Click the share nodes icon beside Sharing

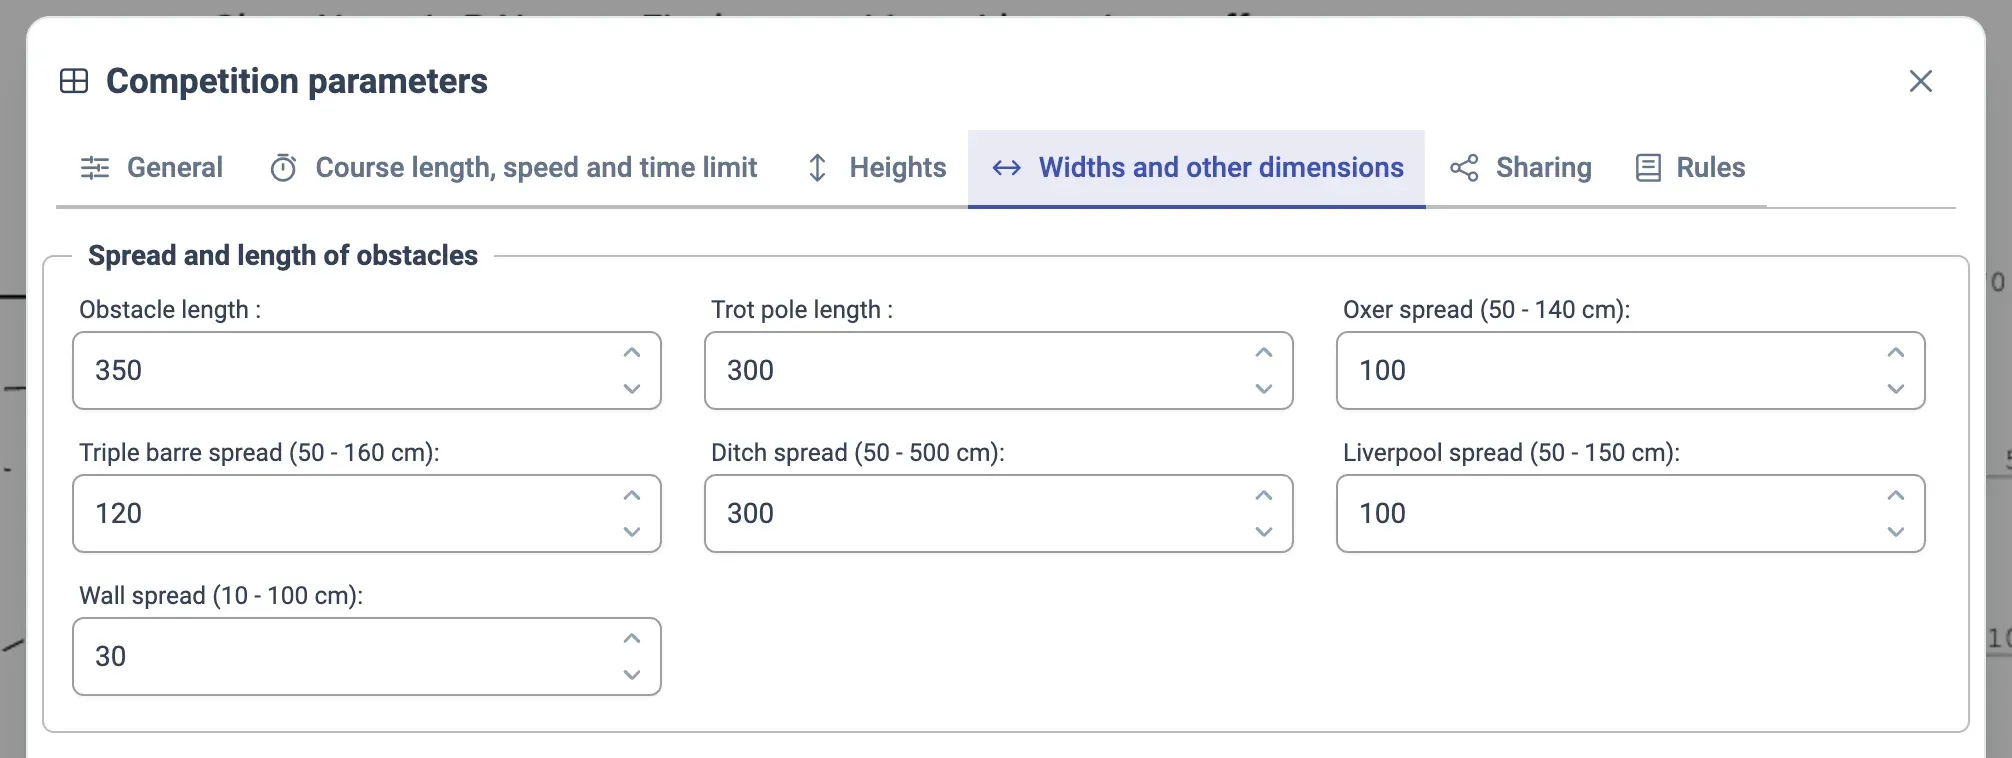click(x=1464, y=168)
